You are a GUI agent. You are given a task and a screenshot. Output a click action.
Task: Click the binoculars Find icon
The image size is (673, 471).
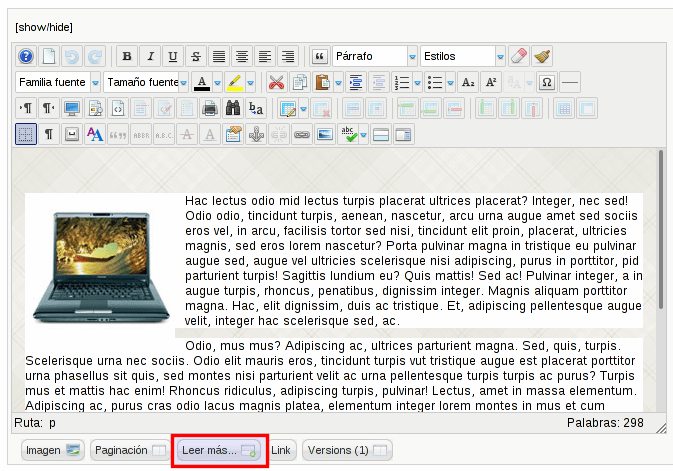(233, 109)
